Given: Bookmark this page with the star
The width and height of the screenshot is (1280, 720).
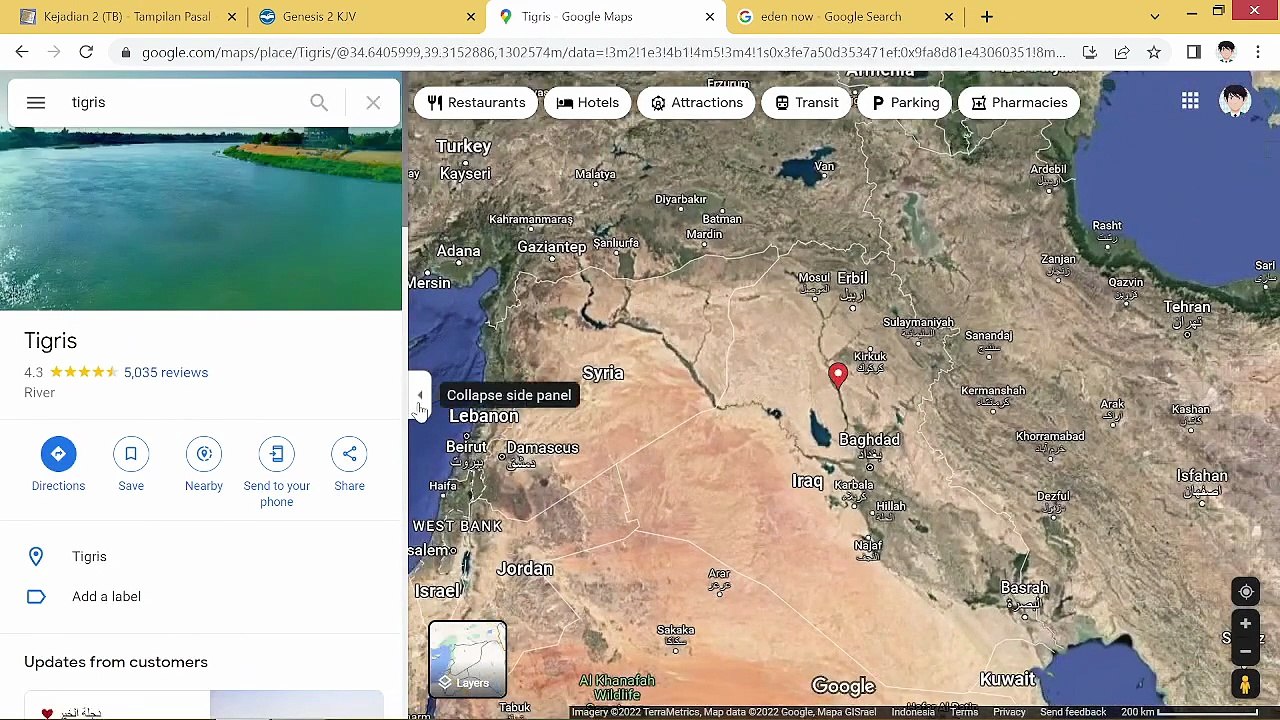Looking at the screenshot, I should click(1154, 52).
